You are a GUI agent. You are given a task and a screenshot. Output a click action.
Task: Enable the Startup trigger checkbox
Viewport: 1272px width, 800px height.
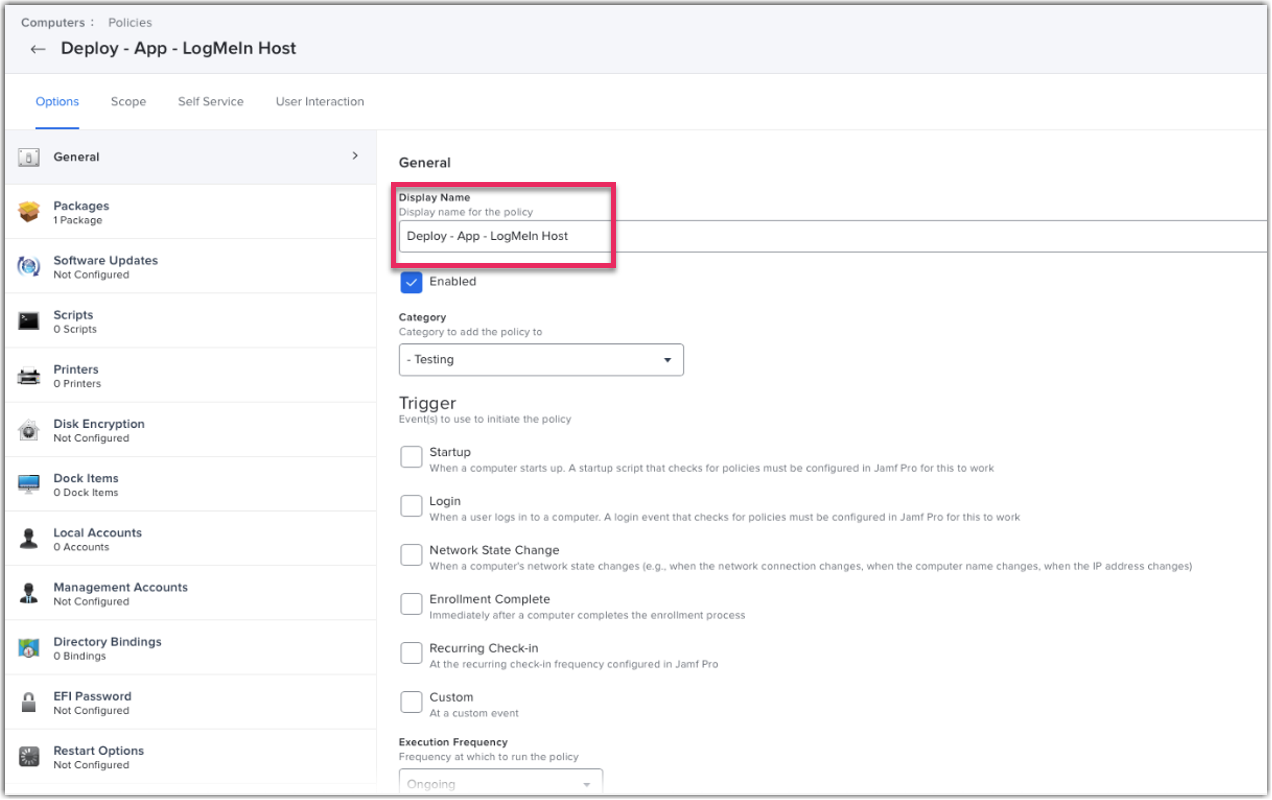pos(411,456)
